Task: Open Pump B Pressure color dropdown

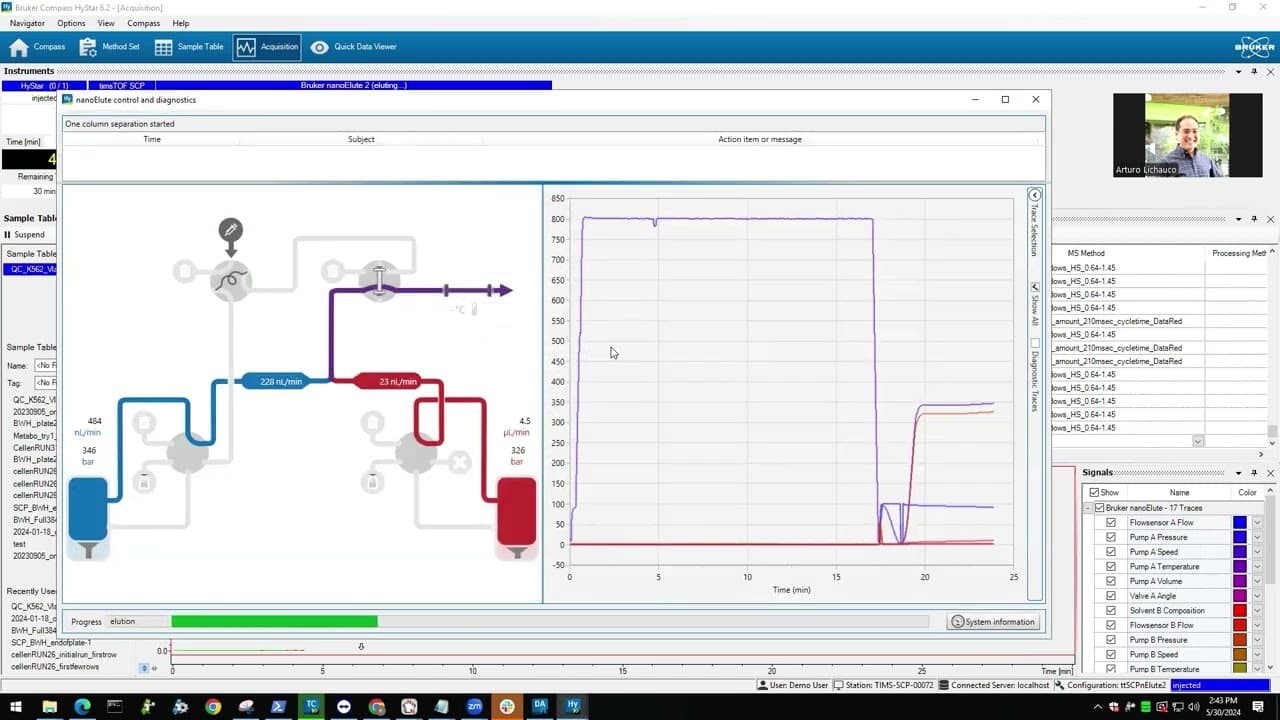Action: point(1257,640)
